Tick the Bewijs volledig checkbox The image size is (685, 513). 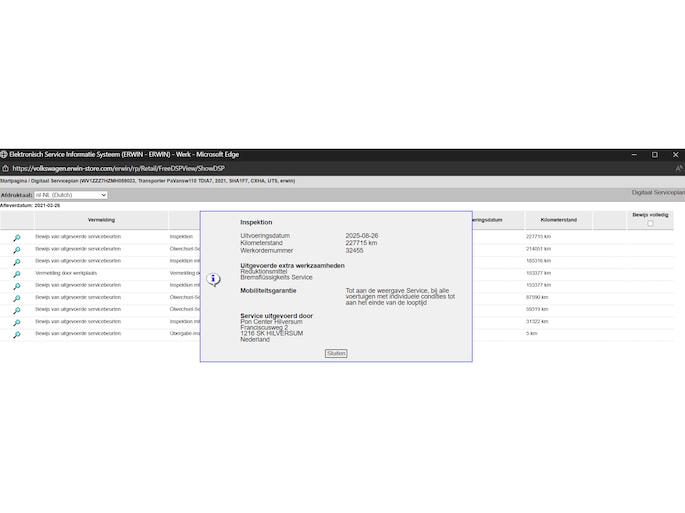pyautogui.click(x=650, y=223)
